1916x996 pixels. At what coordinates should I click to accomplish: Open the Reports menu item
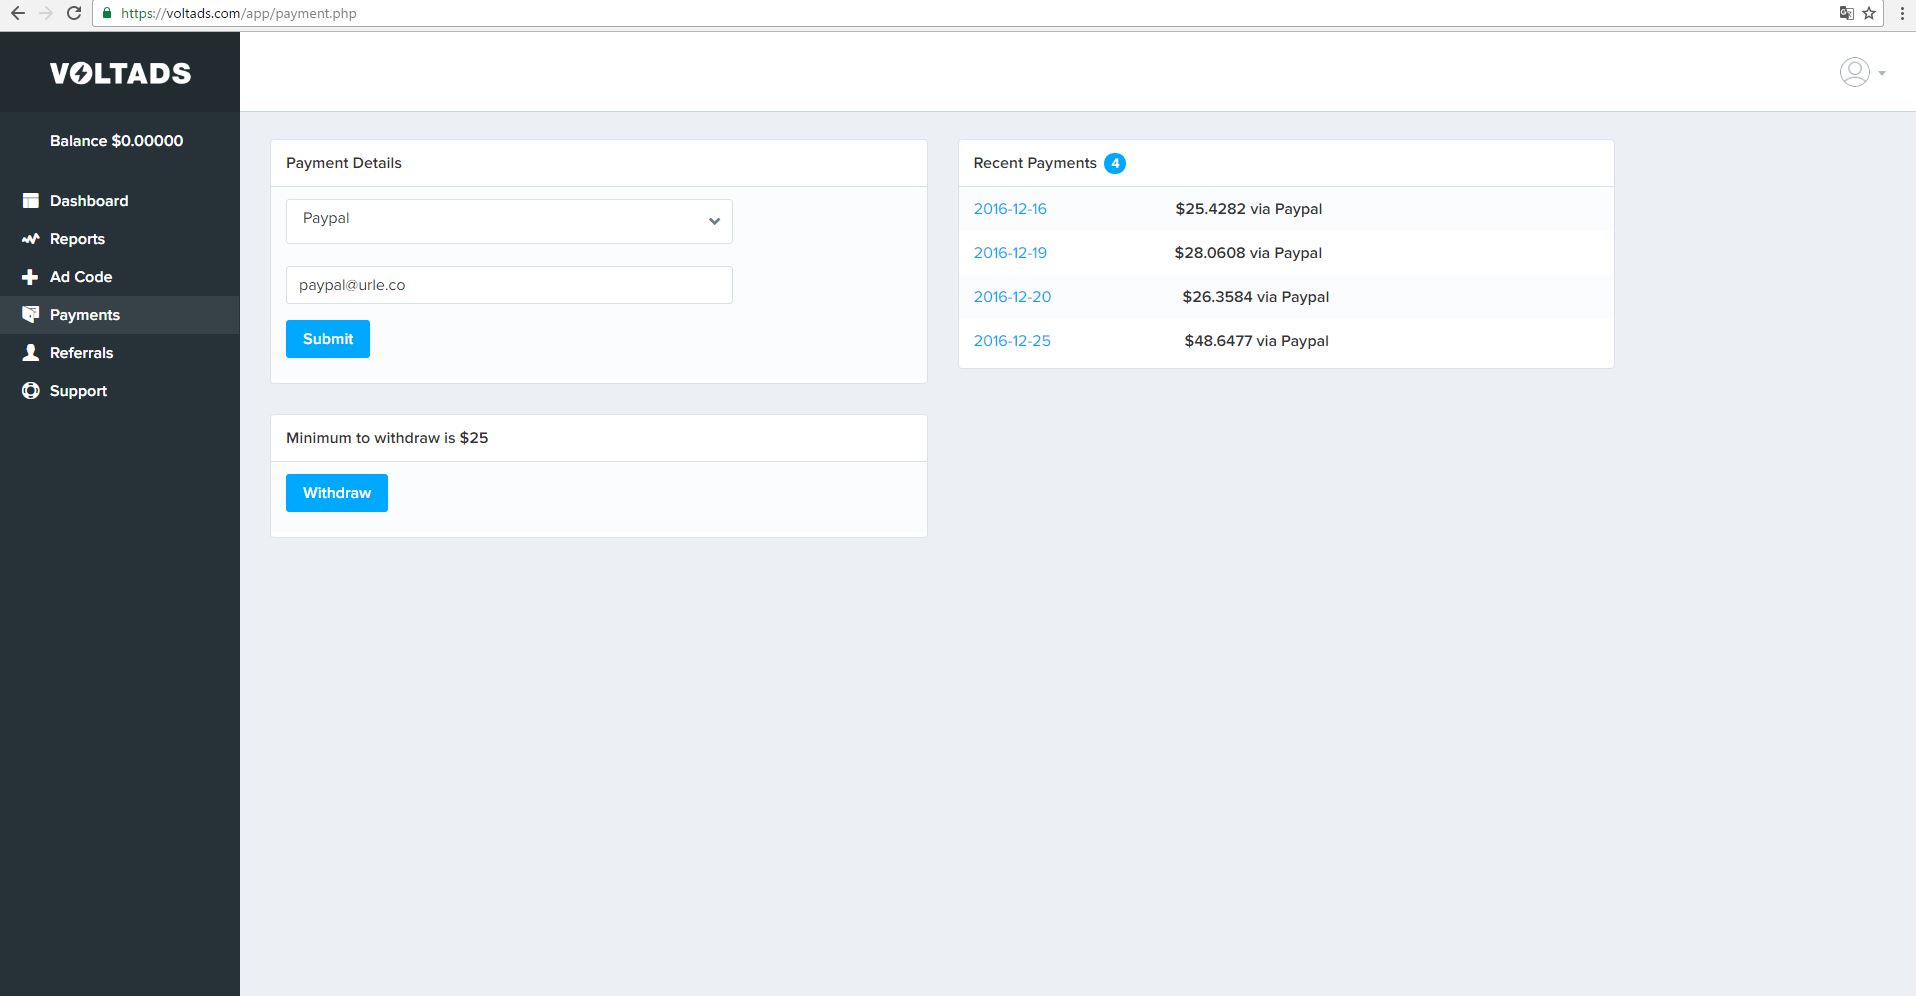point(77,239)
